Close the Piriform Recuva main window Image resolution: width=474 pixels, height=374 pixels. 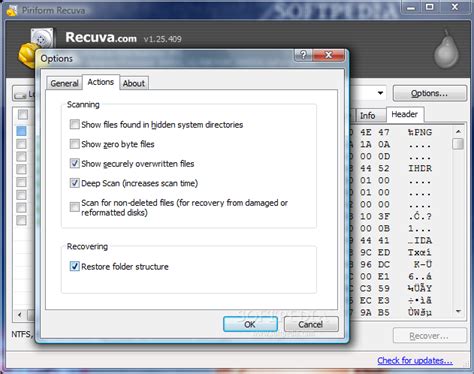[x=455, y=7]
